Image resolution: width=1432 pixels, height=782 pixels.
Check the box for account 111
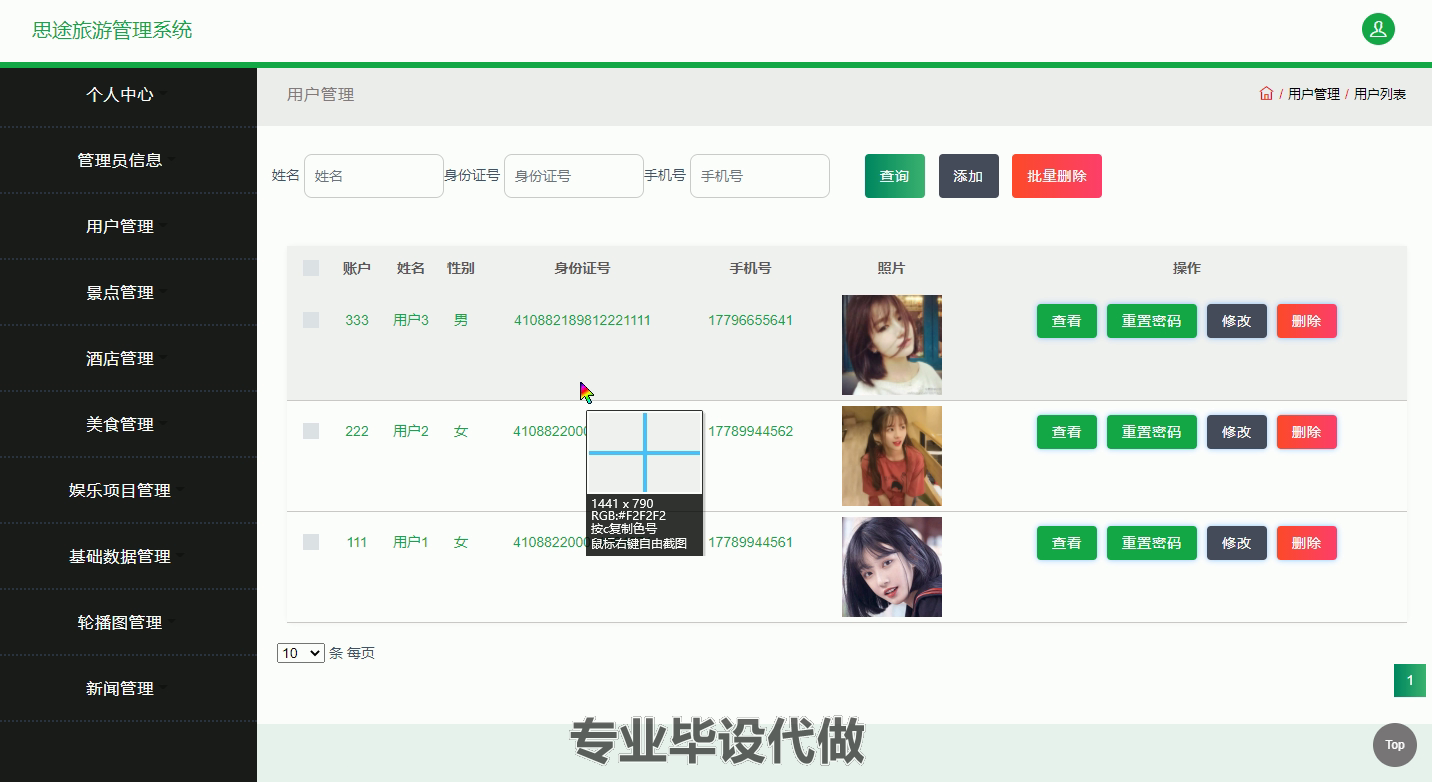(311, 542)
